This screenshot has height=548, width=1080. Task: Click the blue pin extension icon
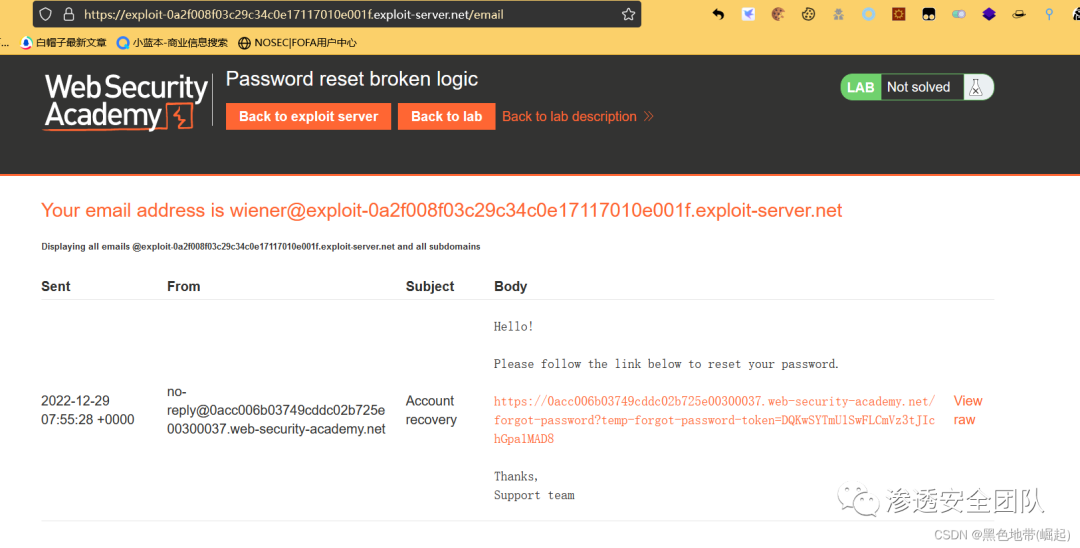[1049, 14]
